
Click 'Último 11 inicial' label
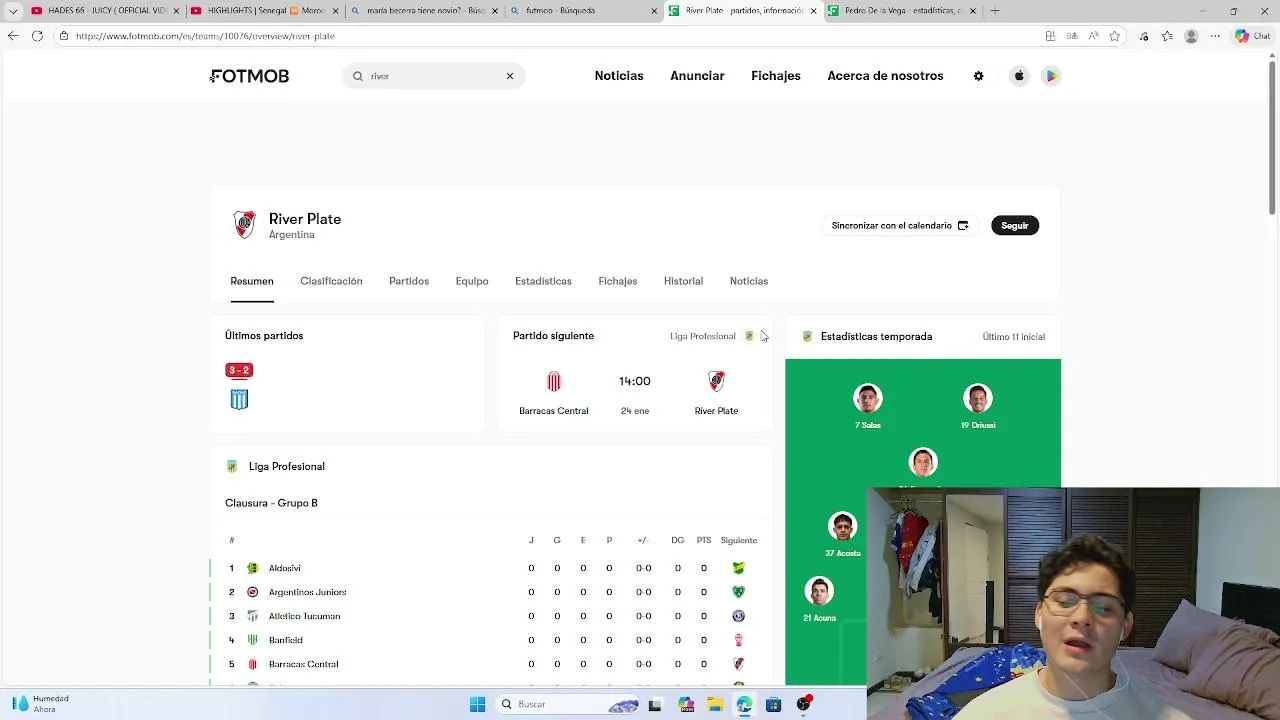point(1013,337)
